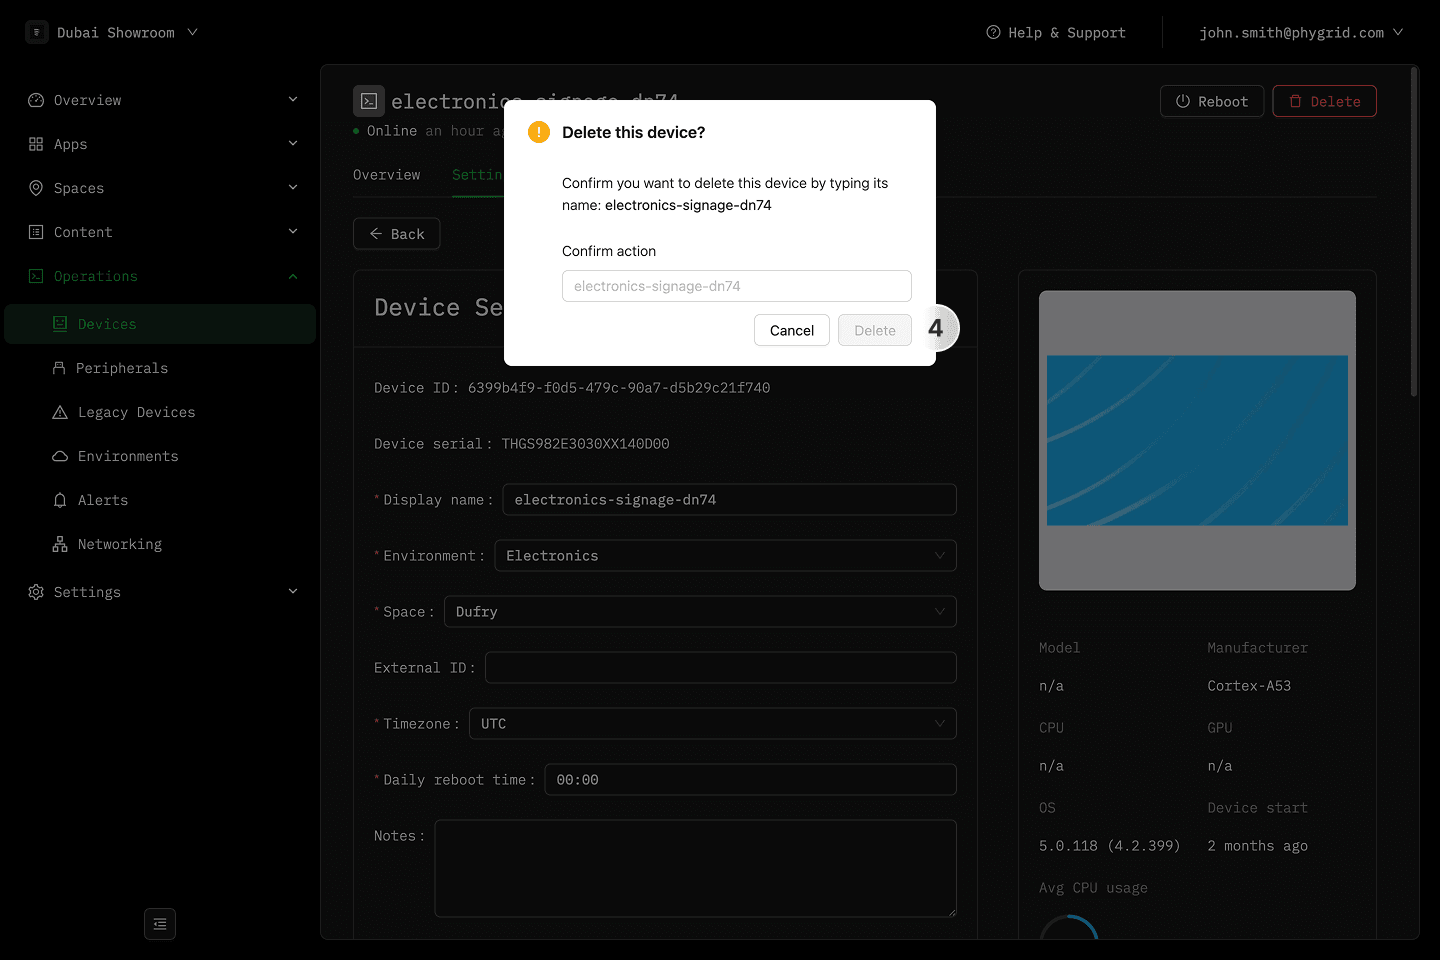Open the Space dropdown showing Dufry
Image resolution: width=1440 pixels, height=960 pixels.
click(x=699, y=612)
